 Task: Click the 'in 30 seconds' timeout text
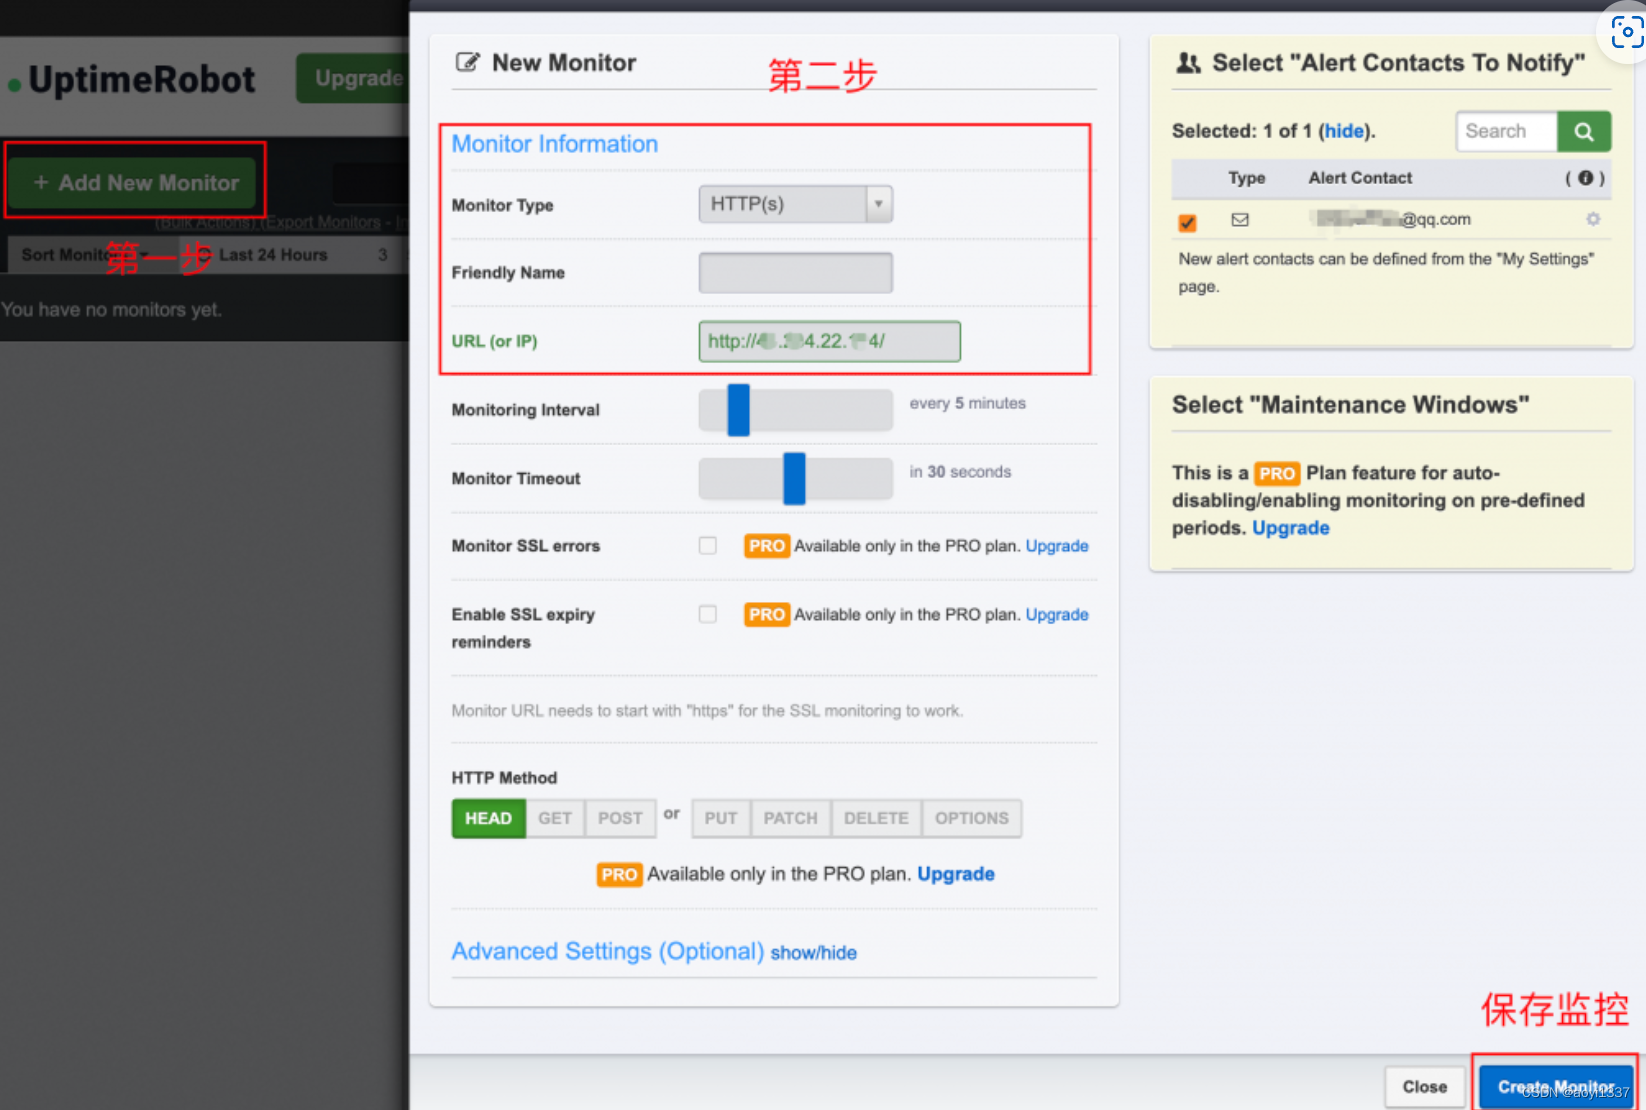point(960,471)
